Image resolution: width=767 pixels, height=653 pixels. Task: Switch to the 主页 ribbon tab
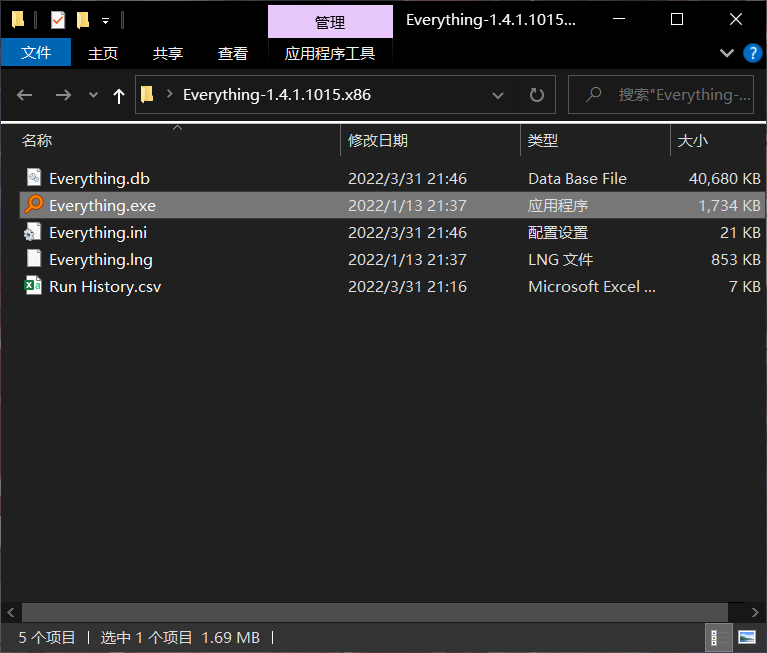[x=103, y=53]
